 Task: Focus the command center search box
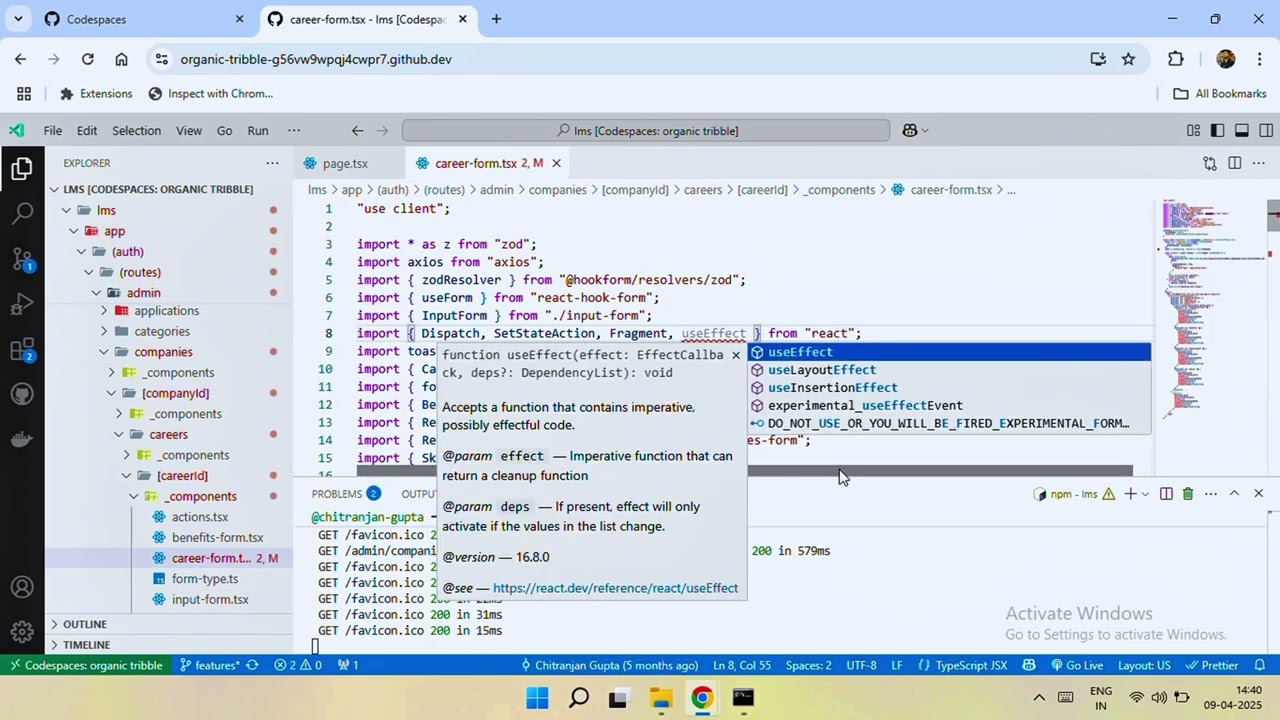[646, 131]
